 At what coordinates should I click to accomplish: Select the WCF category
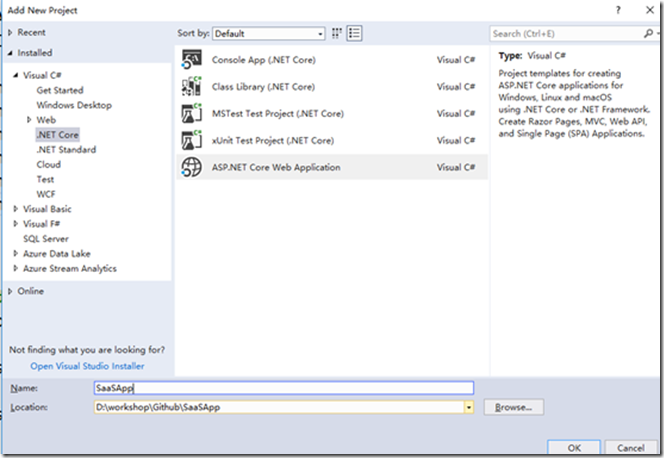[46, 194]
